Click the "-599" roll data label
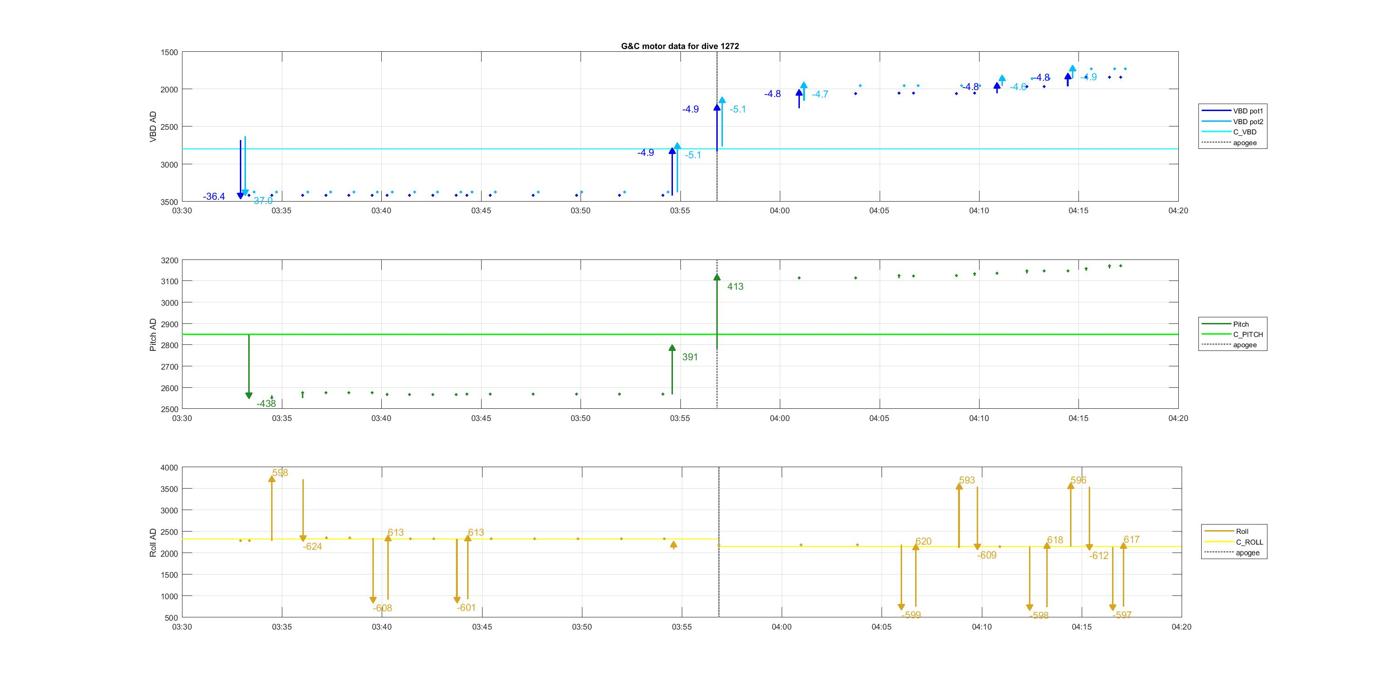This screenshot has width=1400, height=693. tap(911, 615)
